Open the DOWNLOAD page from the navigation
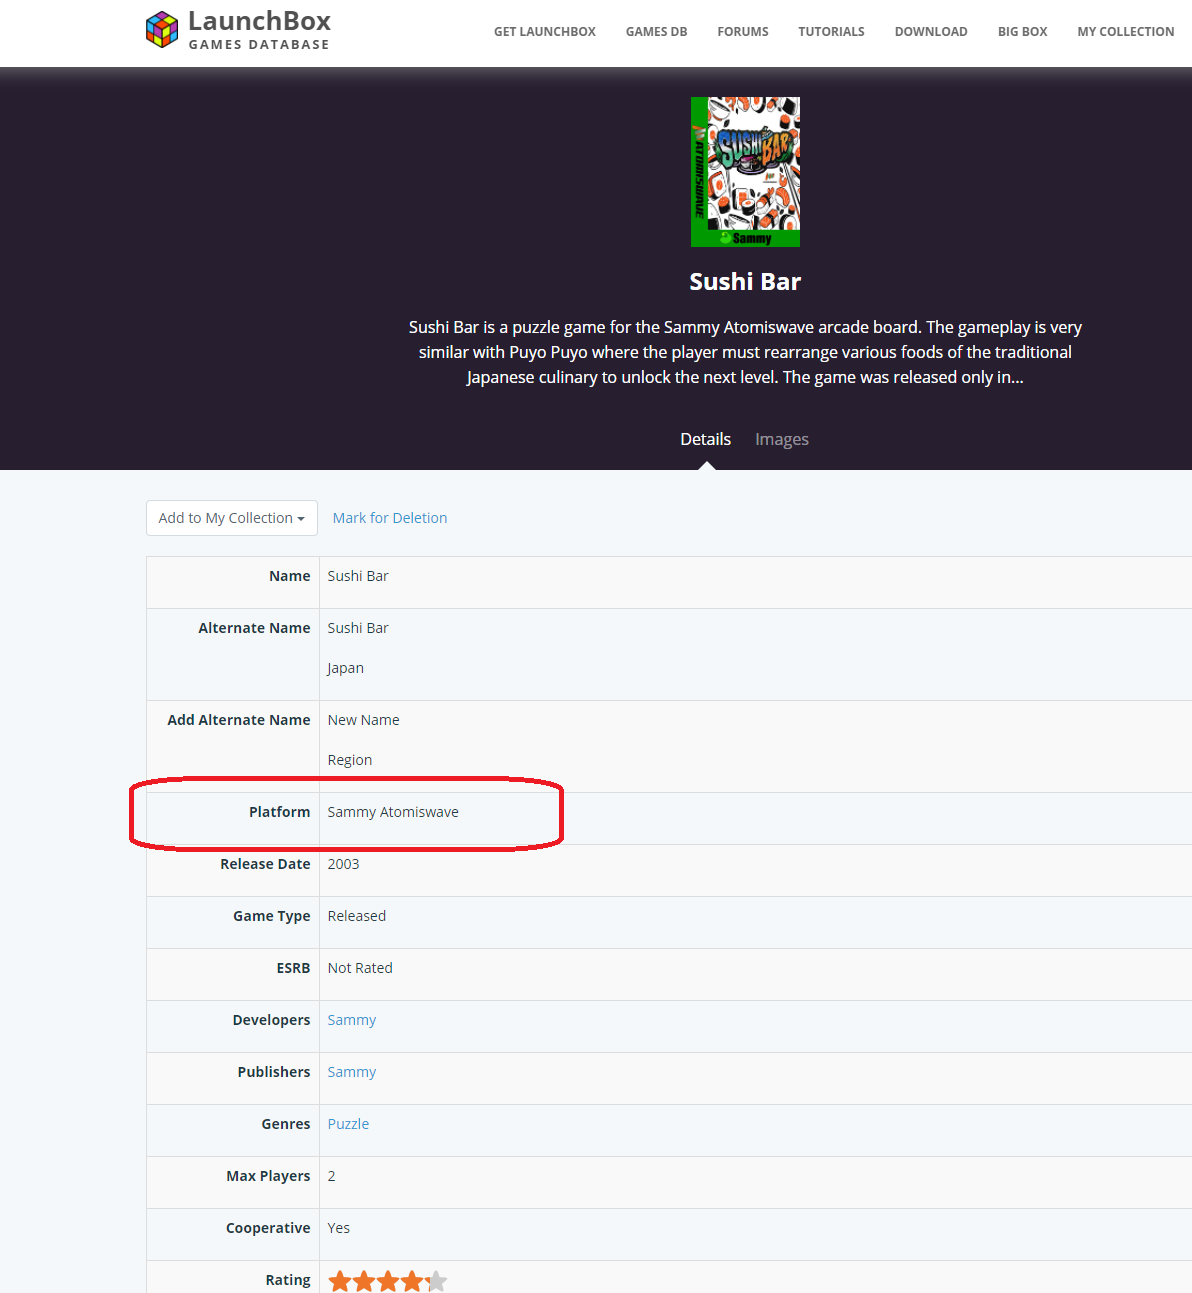1192x1293 pixels. tap(931, 32)
